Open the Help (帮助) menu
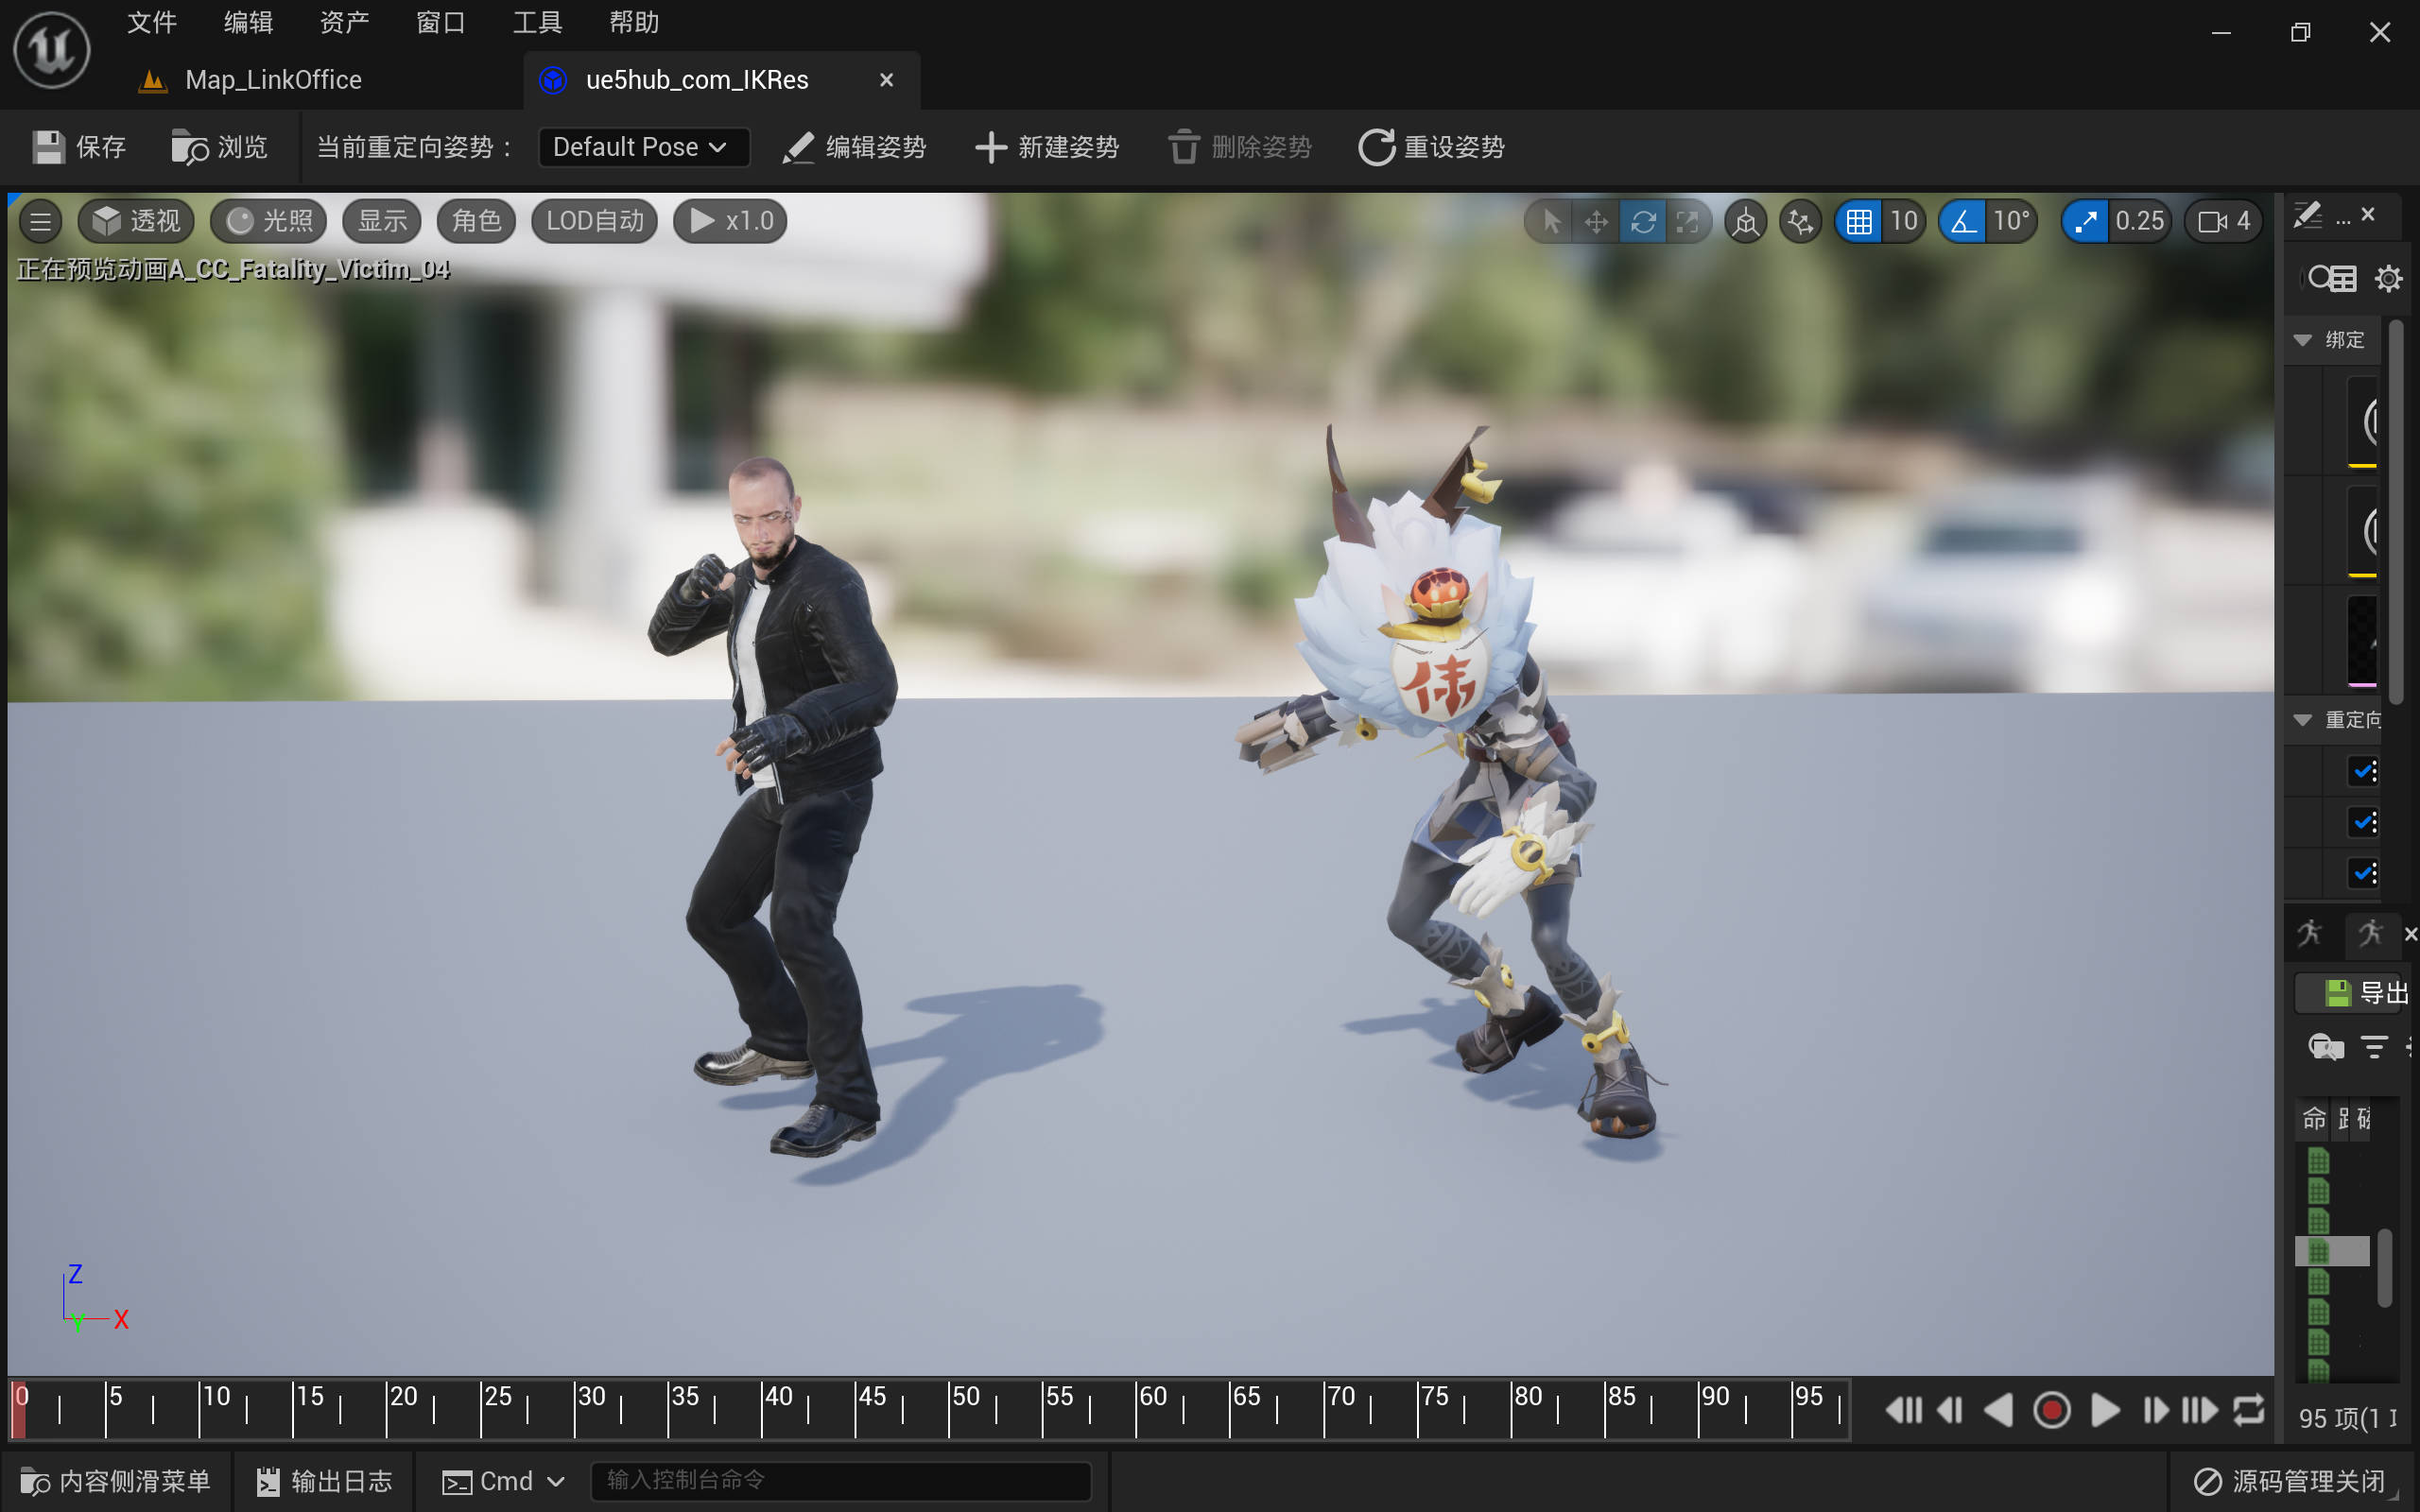 (x=634, y=22)
